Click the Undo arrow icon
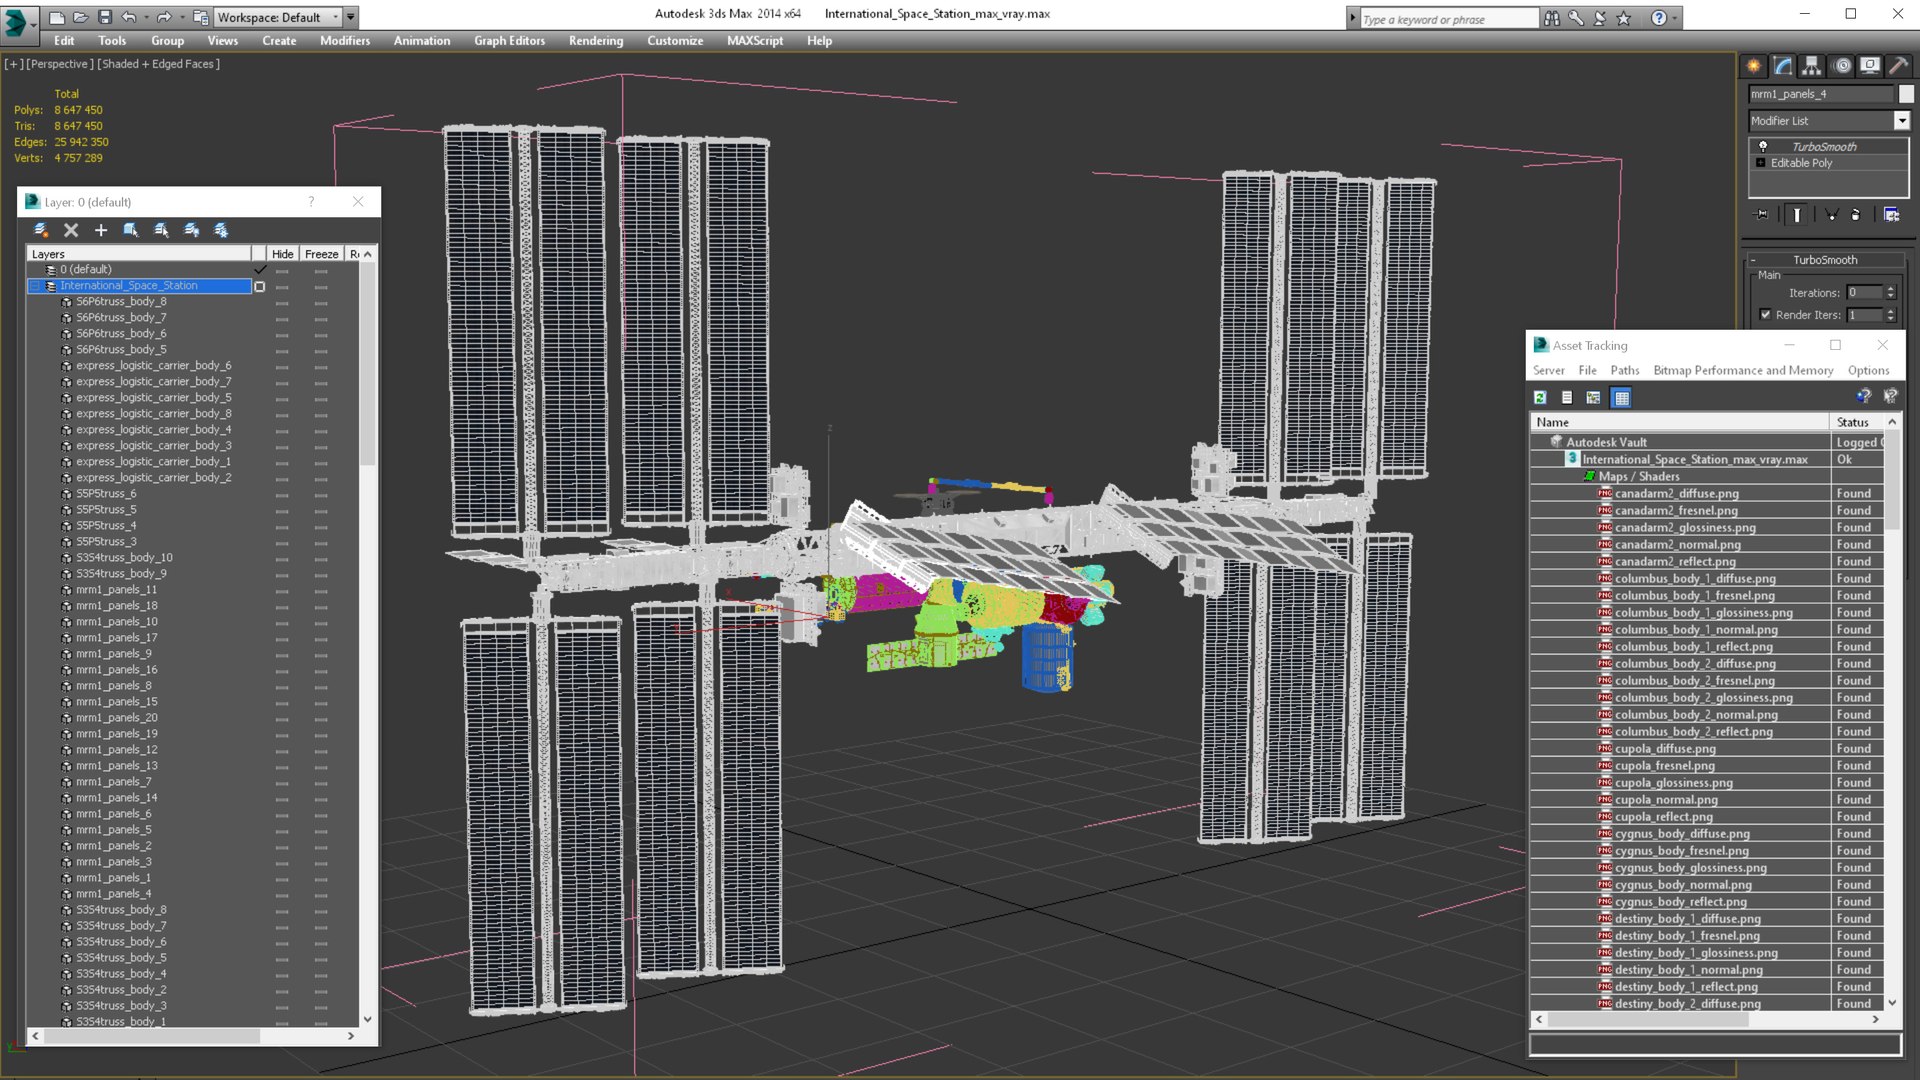 (x=128, y=17)
